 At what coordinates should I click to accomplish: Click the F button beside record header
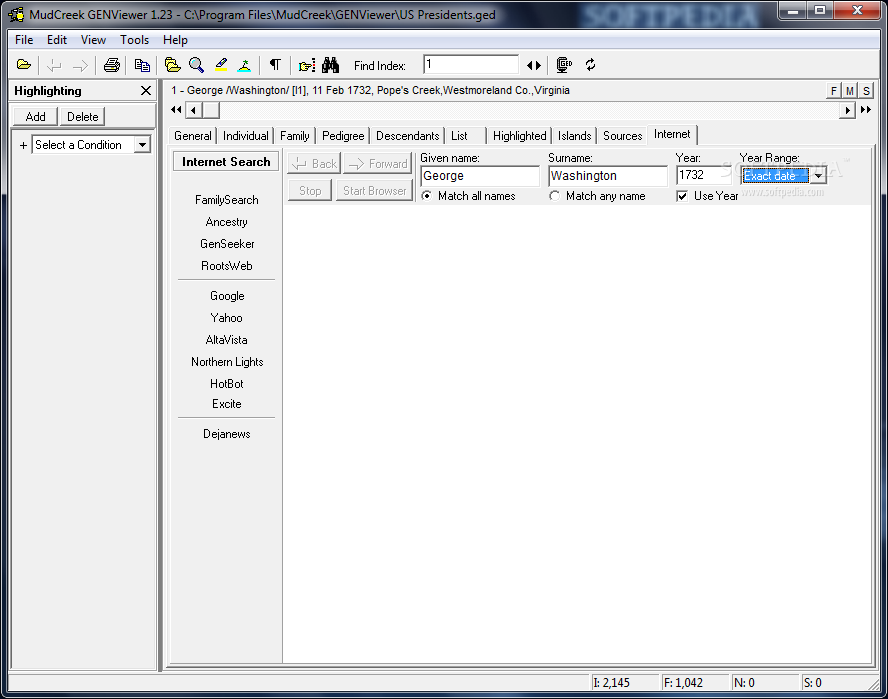point(834,91)
